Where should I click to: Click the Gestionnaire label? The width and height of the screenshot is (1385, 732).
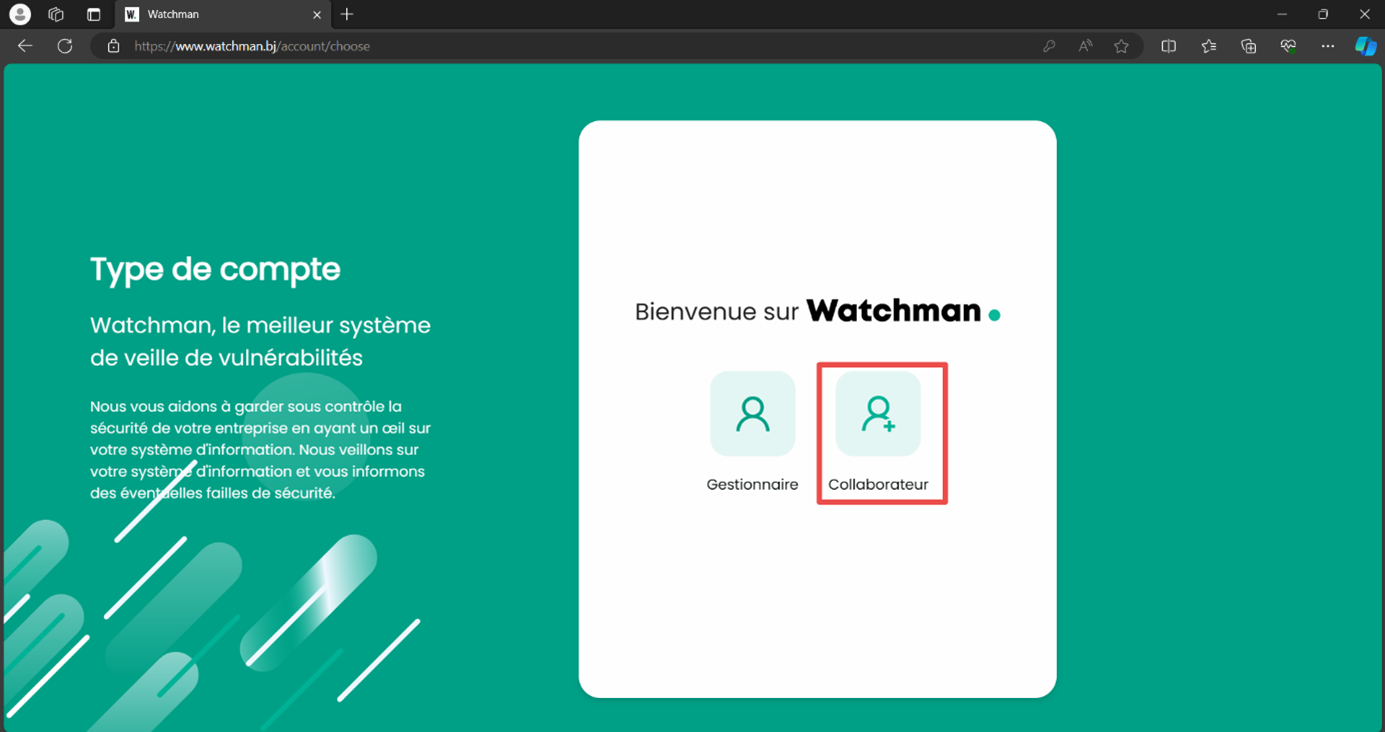(752, 484)
